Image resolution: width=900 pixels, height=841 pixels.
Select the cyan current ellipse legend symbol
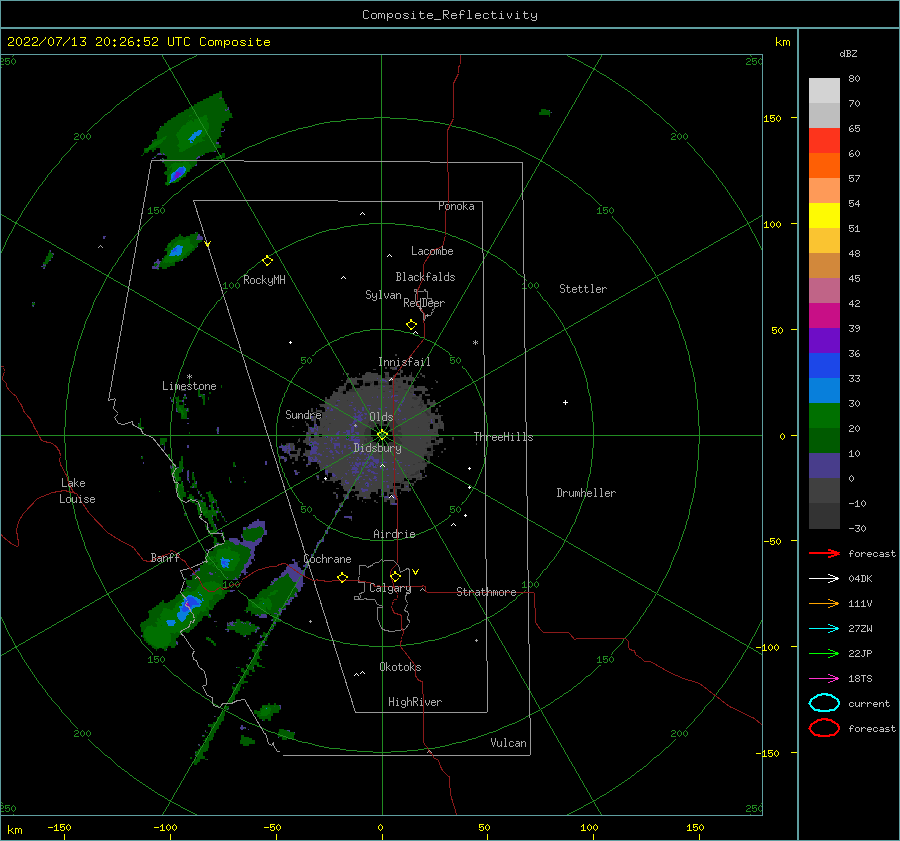point(824,703)
